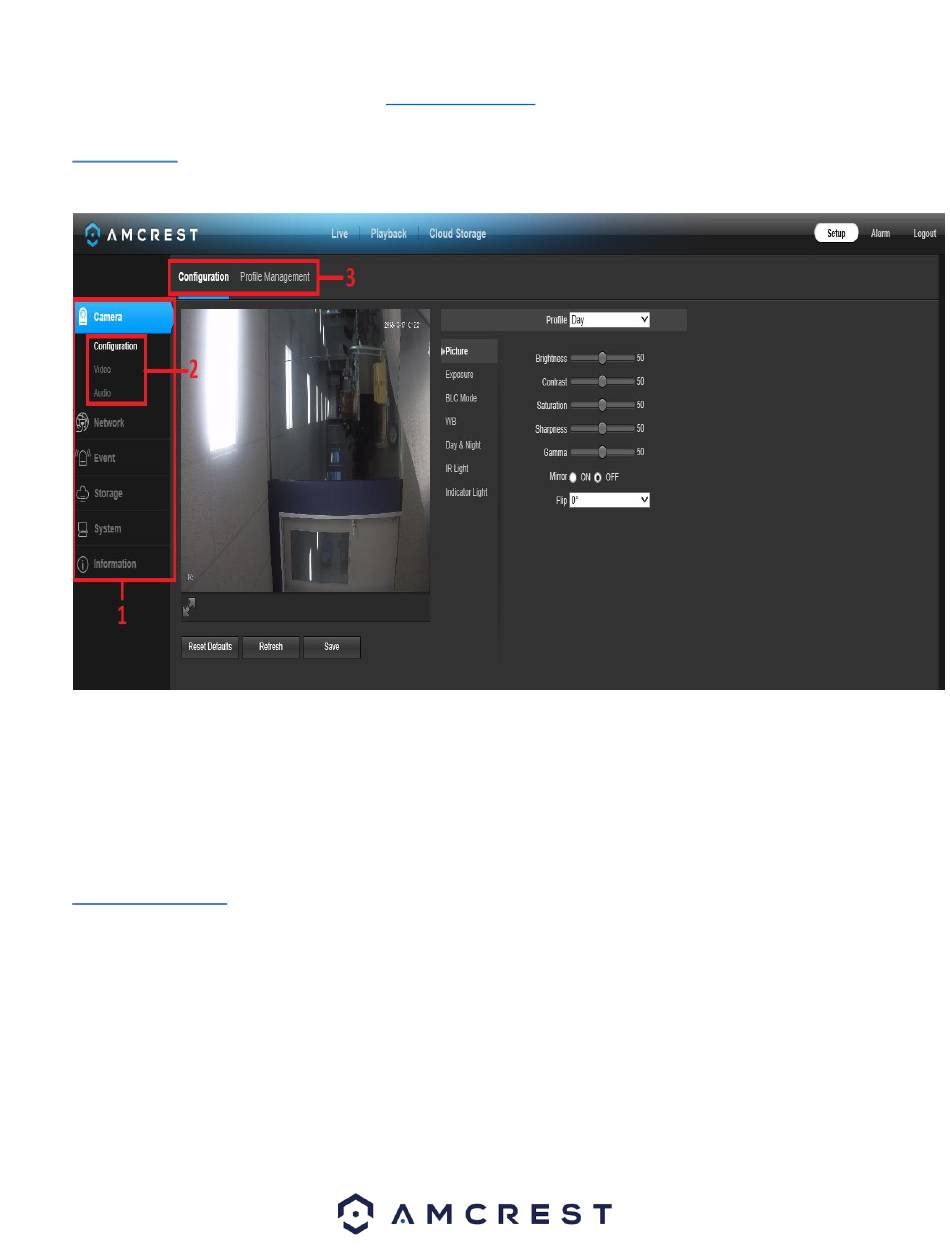Click the Save button

(332, 647)
